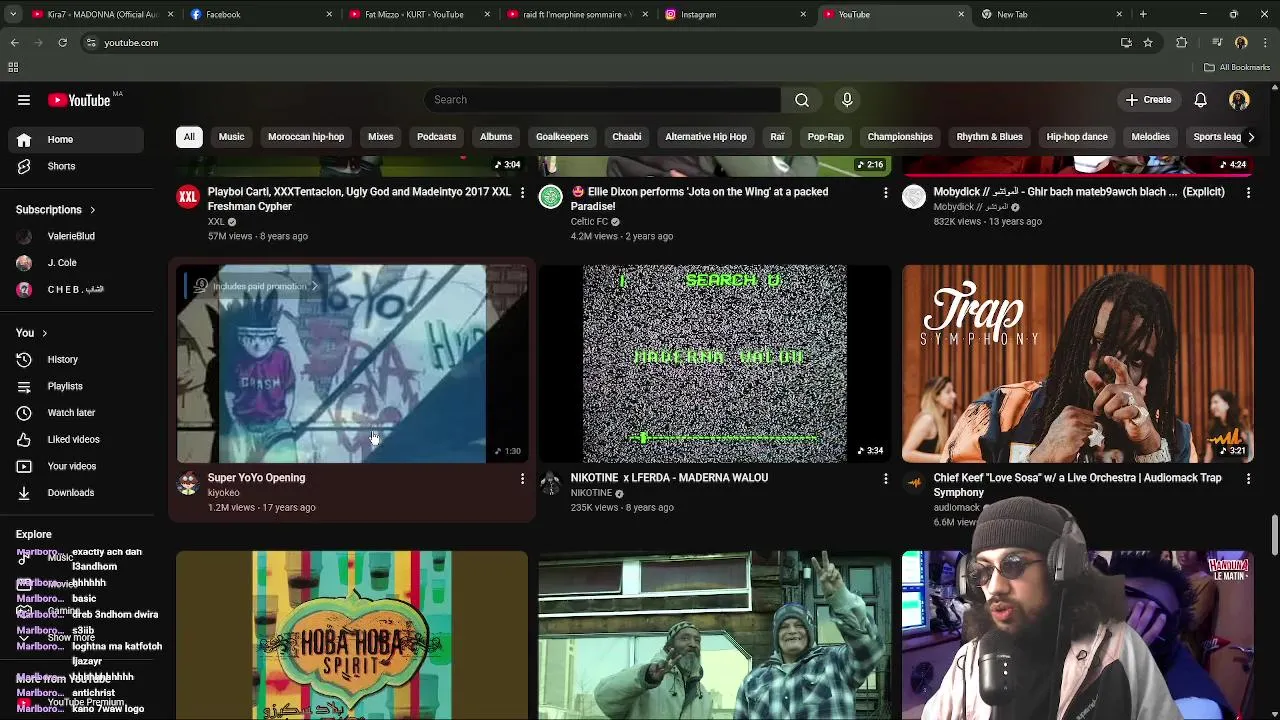Viewport: 1280px width, 720px height.
Task: Click the youtube.com address bar
Action: click(x=600, y=43)
